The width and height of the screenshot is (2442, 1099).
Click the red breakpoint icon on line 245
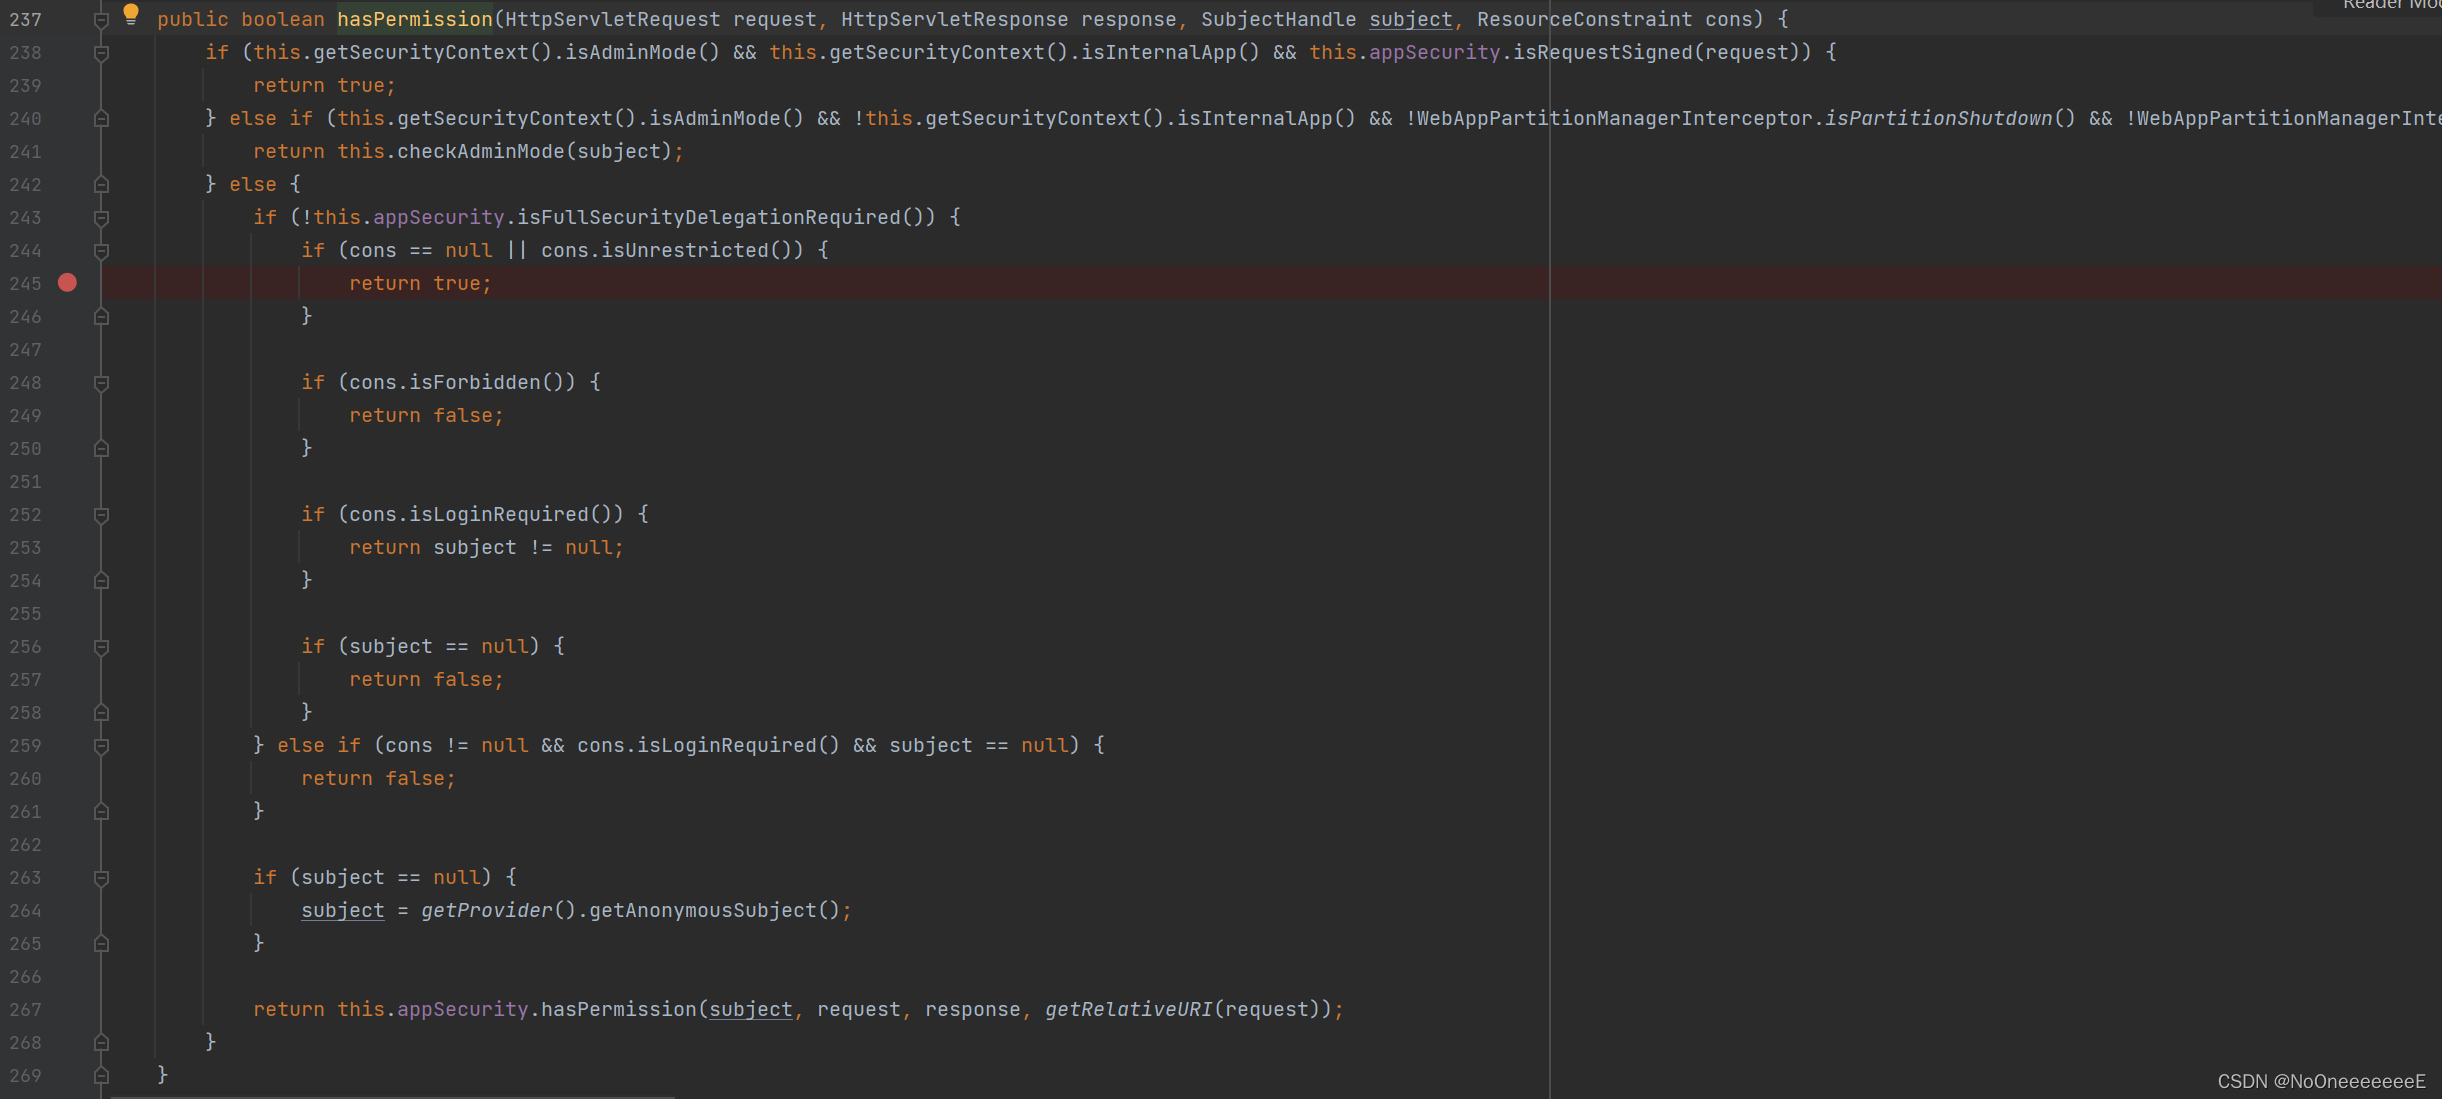click(70, 282)
